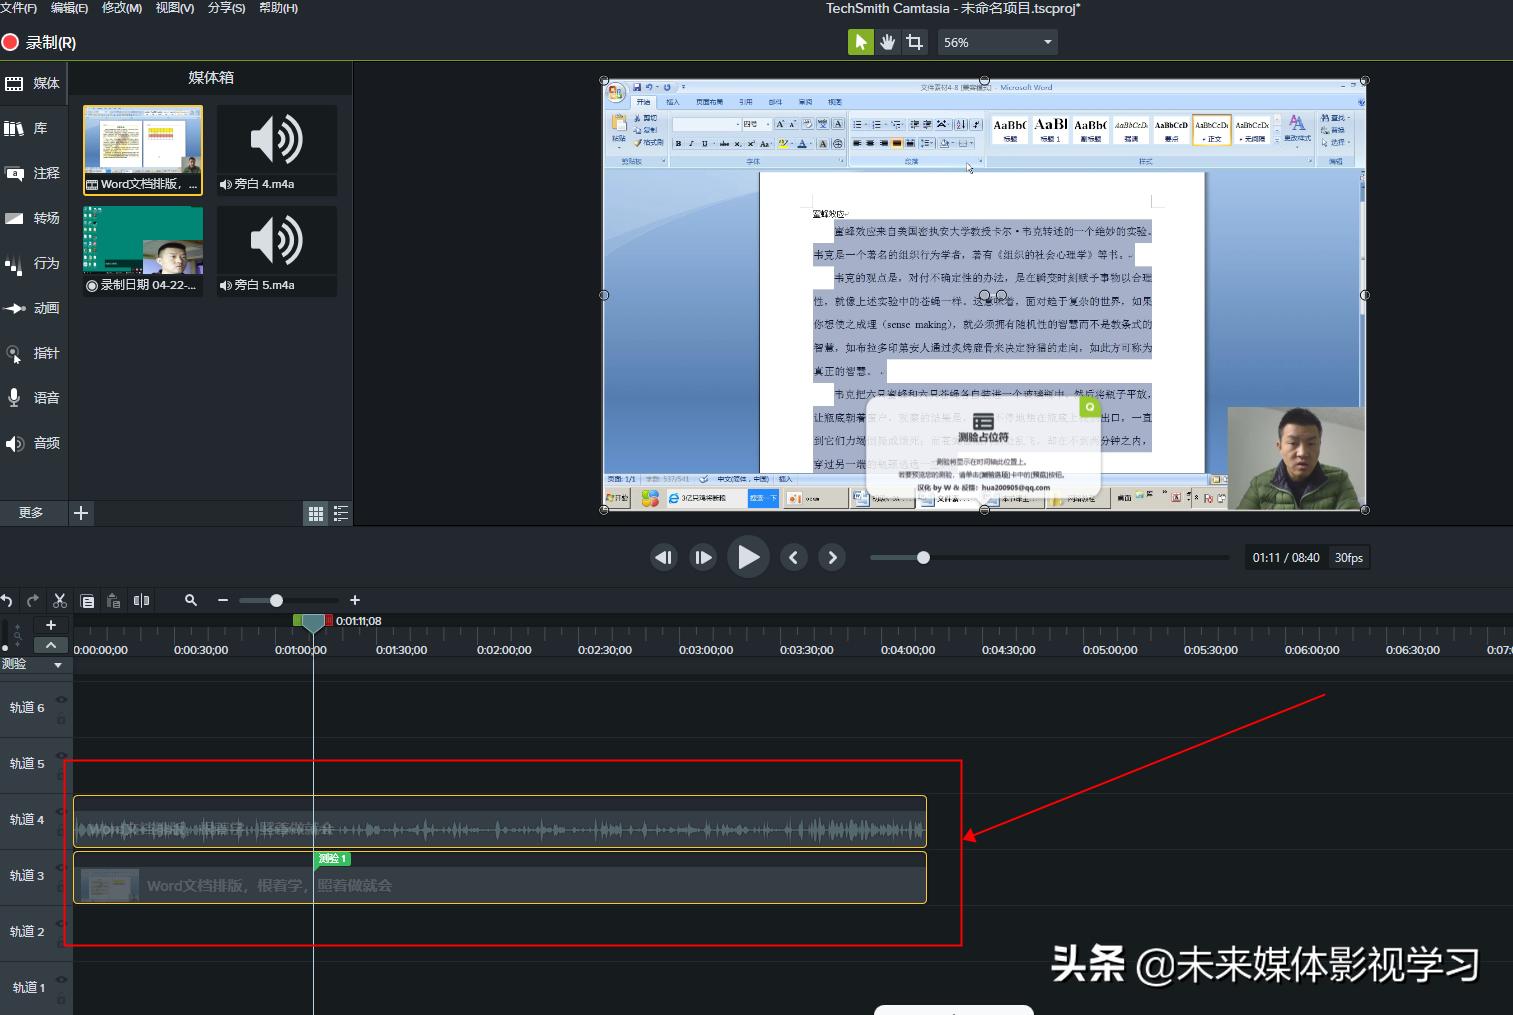Activate the hand pan tool
This screenshot has width=1513, height=1015.
tap(887, 42)
